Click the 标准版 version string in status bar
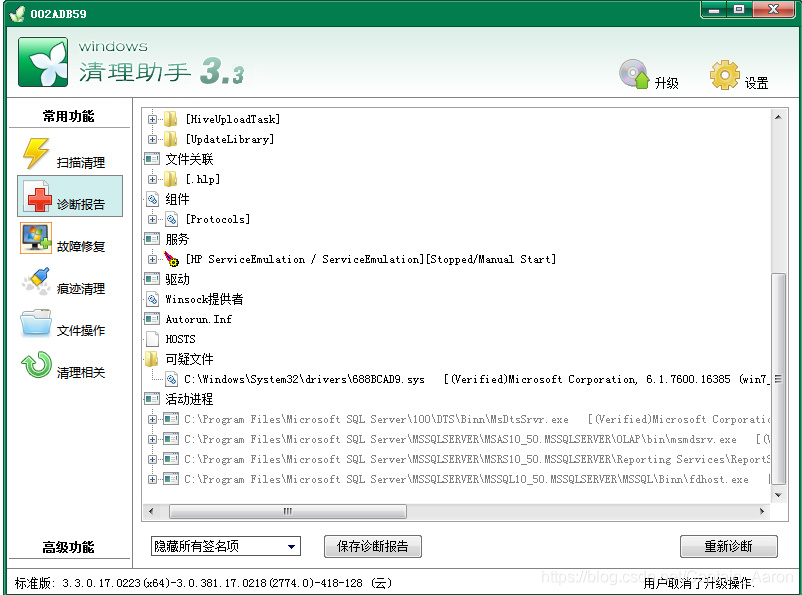The height and width of the screenshot is (595, 802). [x=203, y=583]
